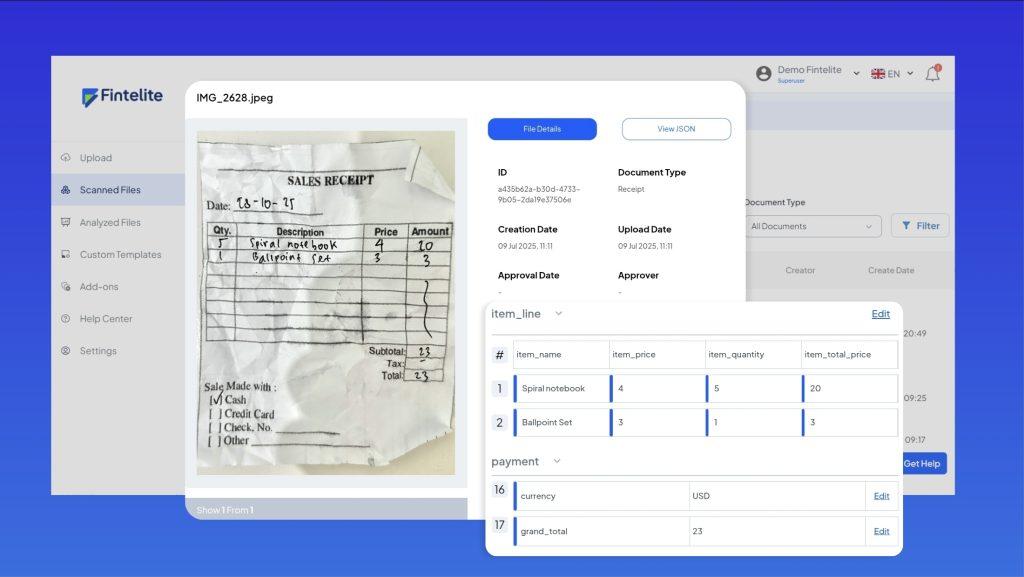Expand the Demo Fintelite account dropdown

click(856, 74)
